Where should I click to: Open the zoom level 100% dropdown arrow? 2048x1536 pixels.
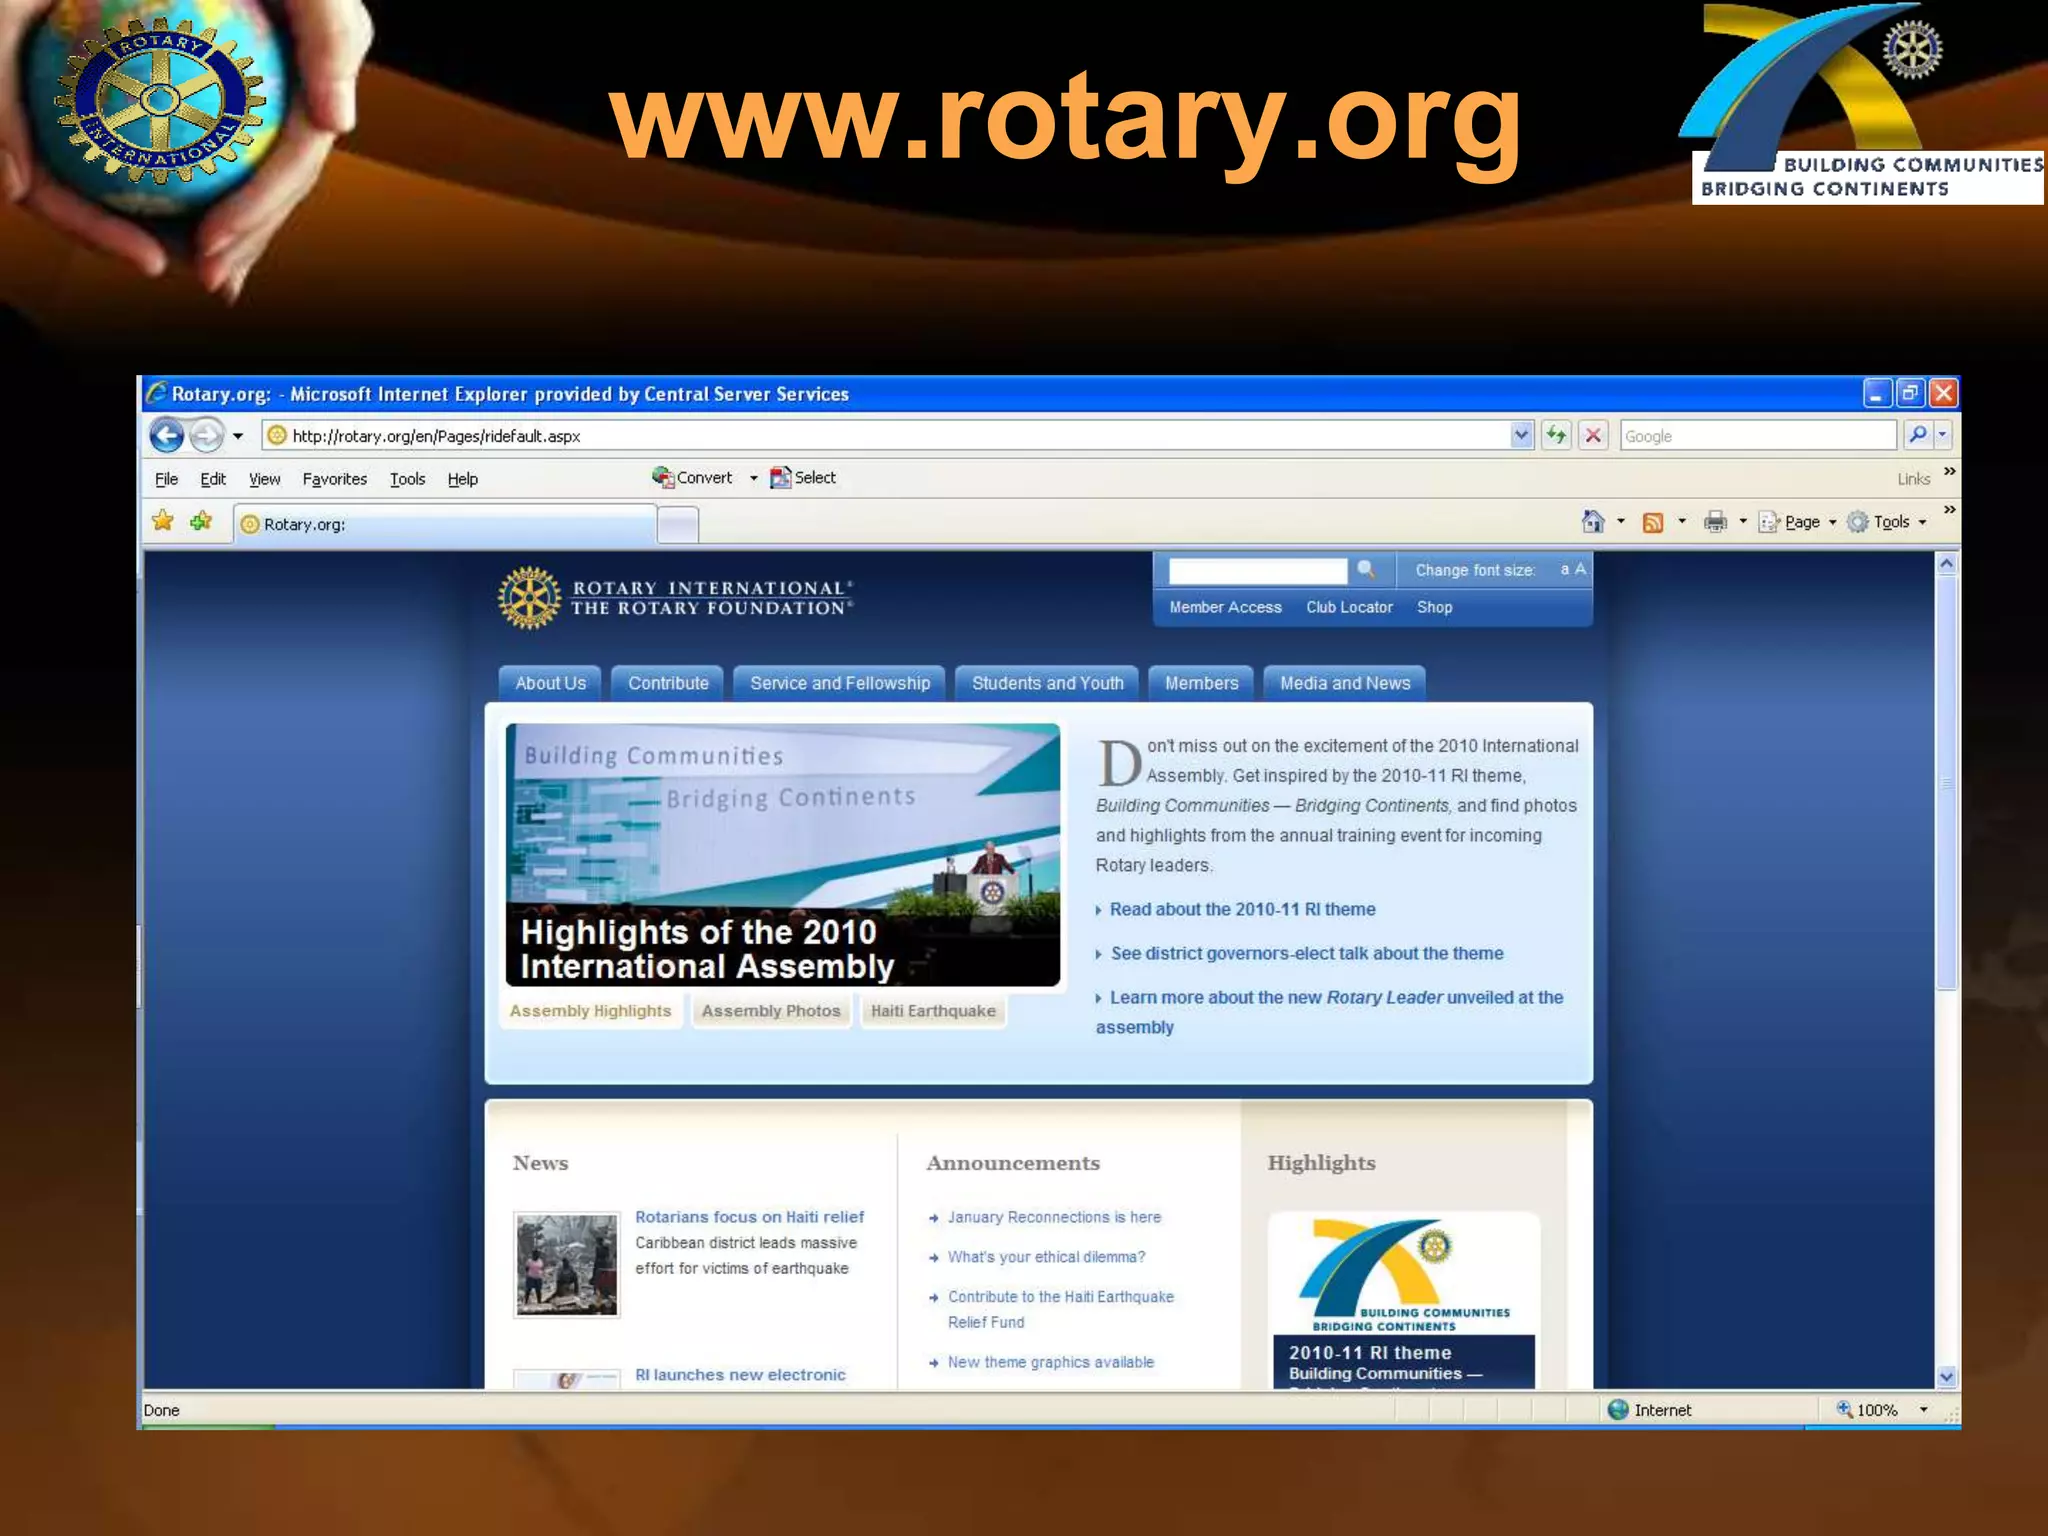click(1923, 1410)
